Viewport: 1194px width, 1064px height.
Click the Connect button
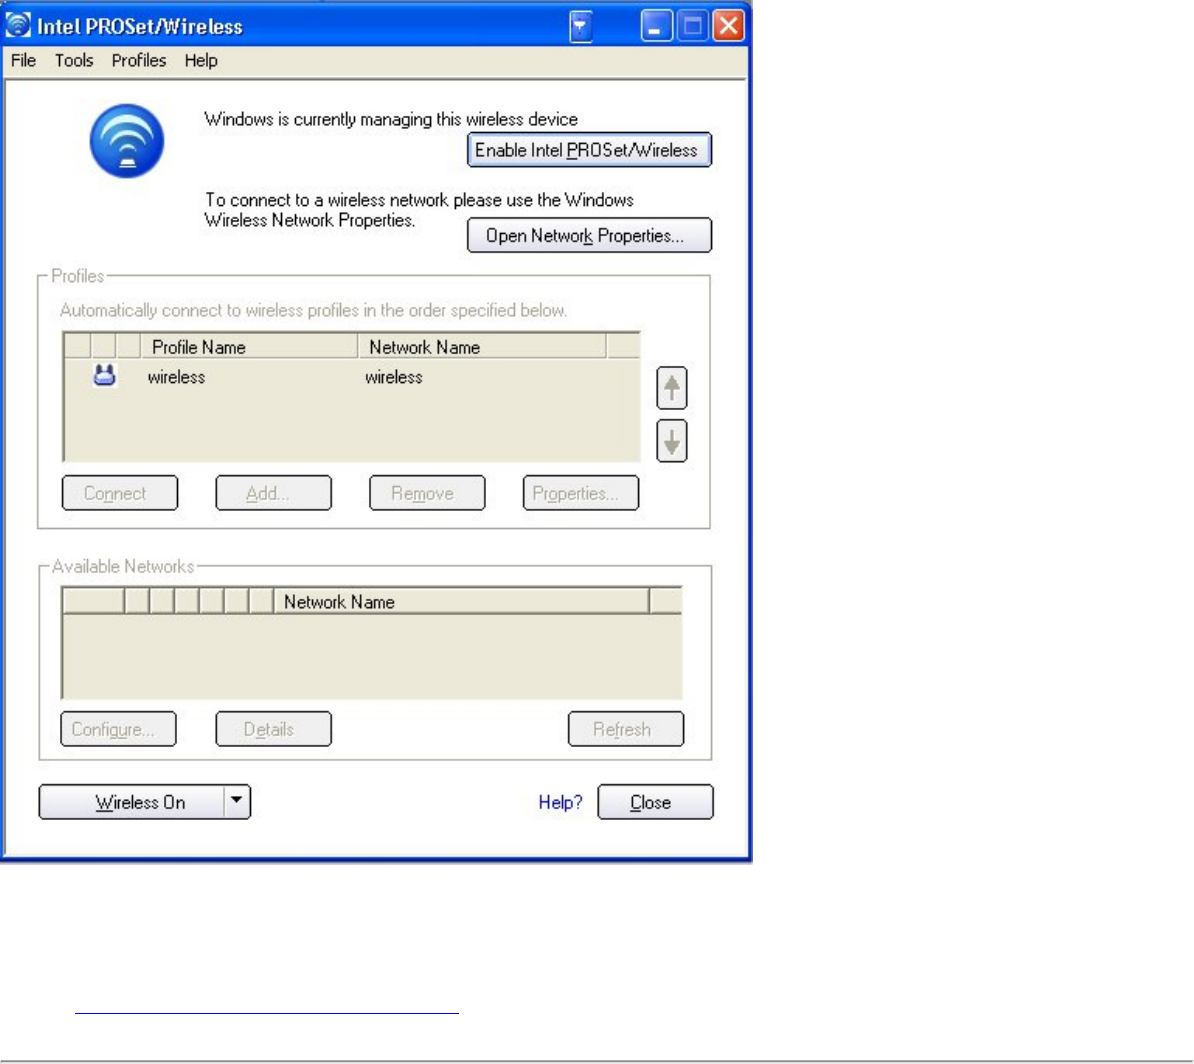click(x=120, y=493)
